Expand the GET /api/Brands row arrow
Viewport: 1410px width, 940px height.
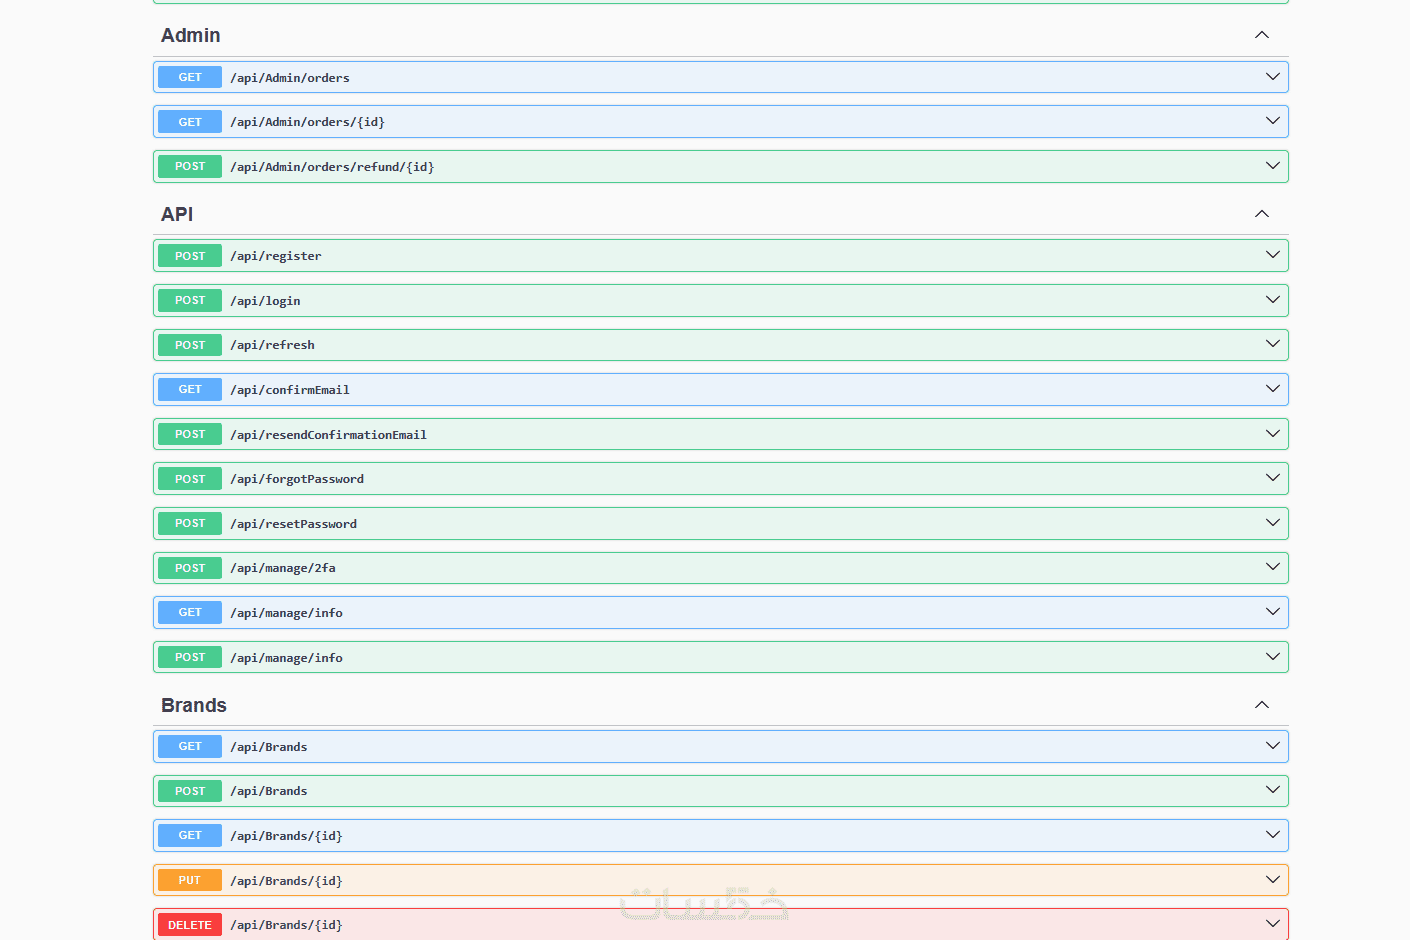[1273, 746]
